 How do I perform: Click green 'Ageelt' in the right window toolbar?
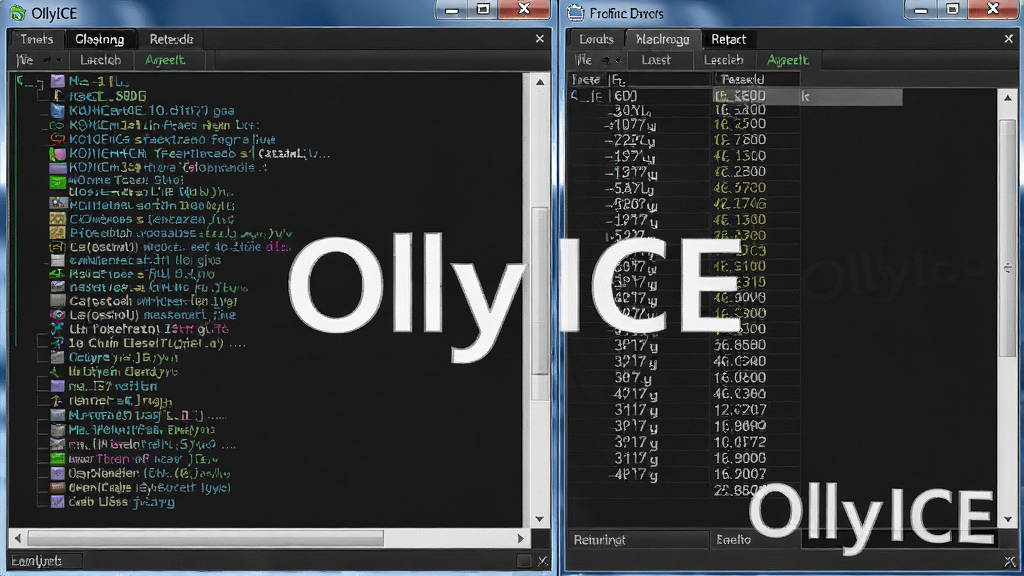(x=788, y=60)
